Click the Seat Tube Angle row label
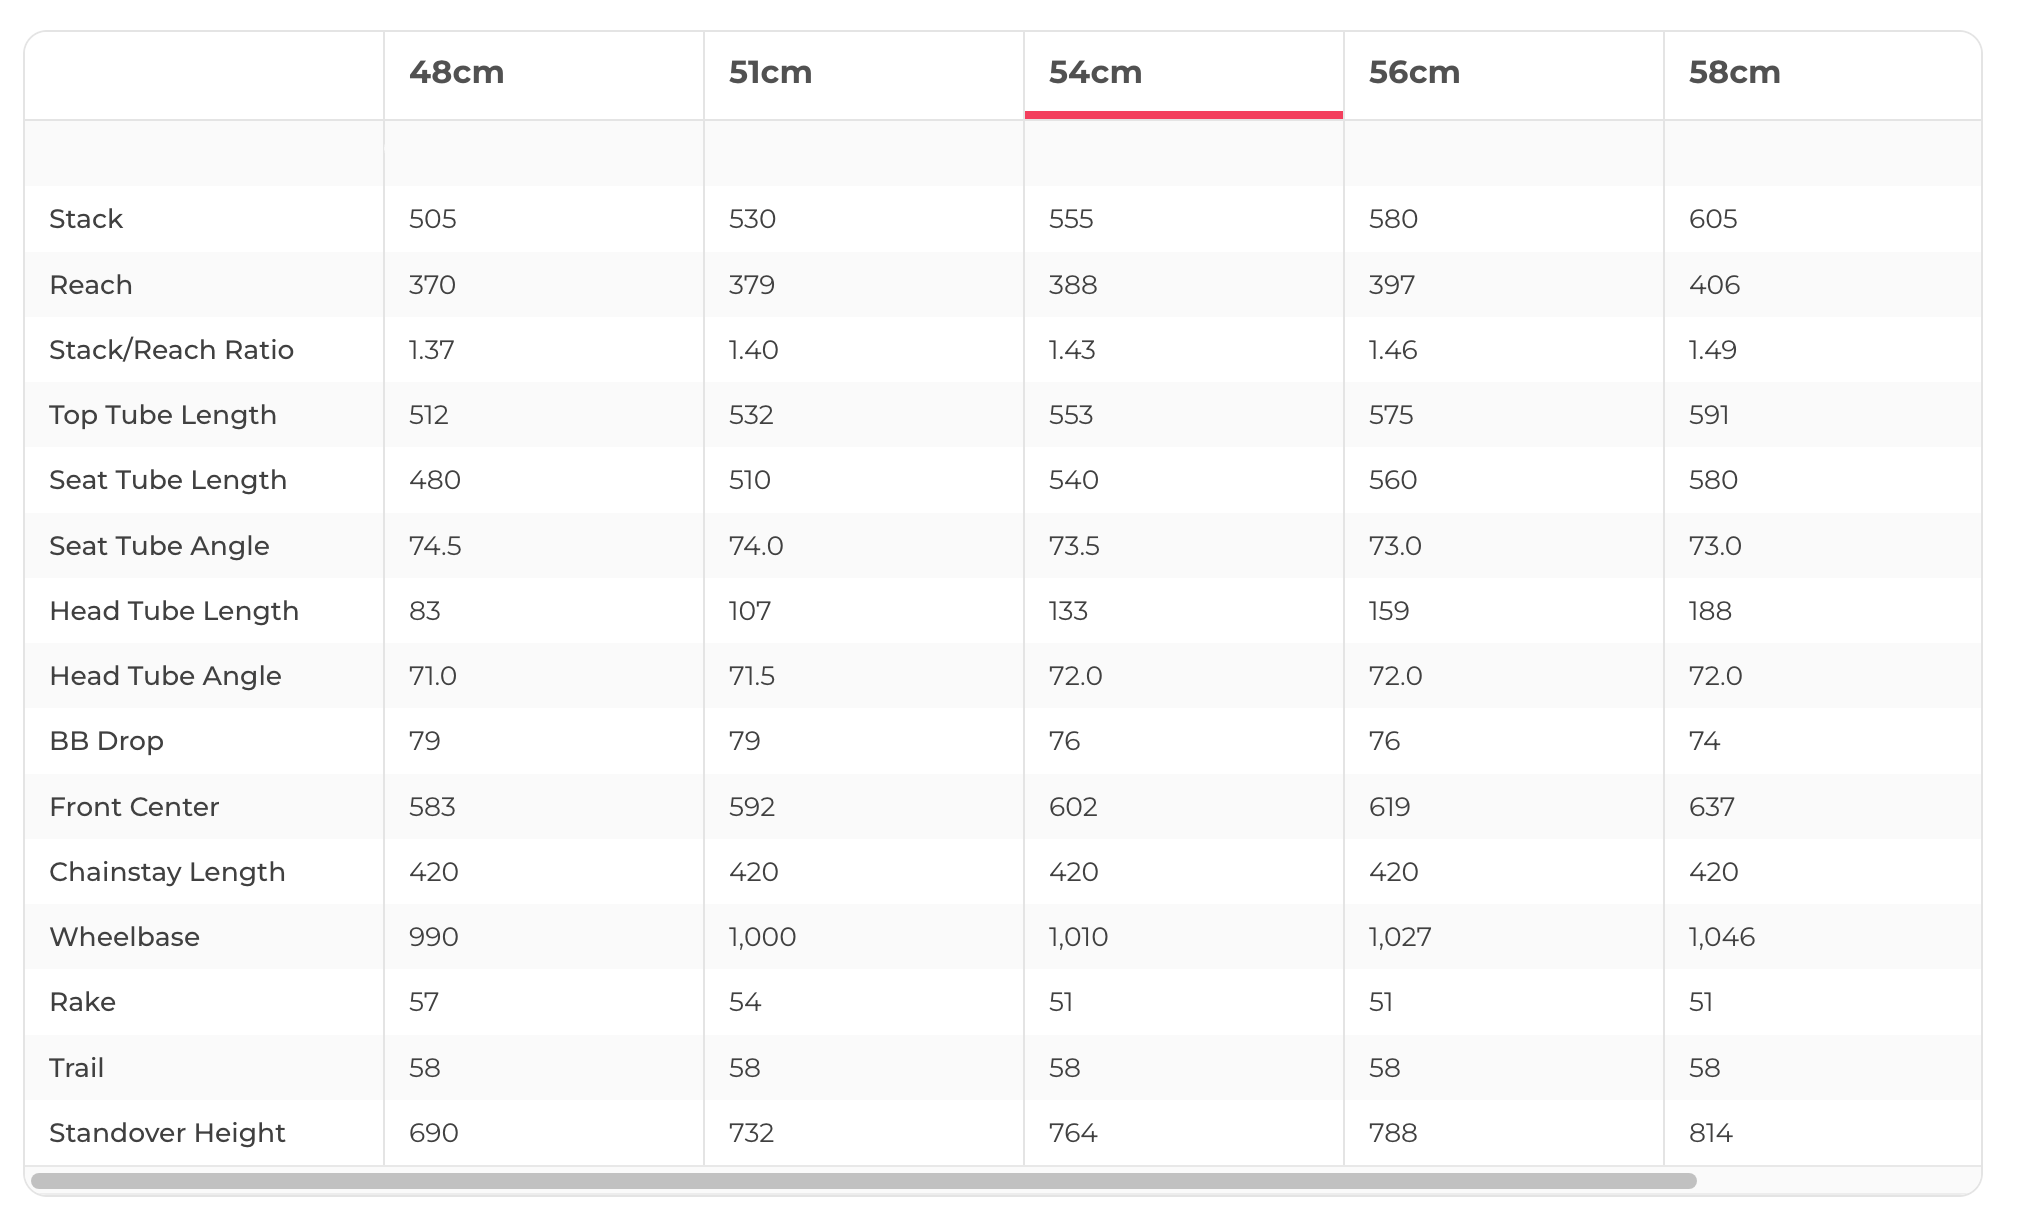 pyautogui.click(x=159, y=546)
